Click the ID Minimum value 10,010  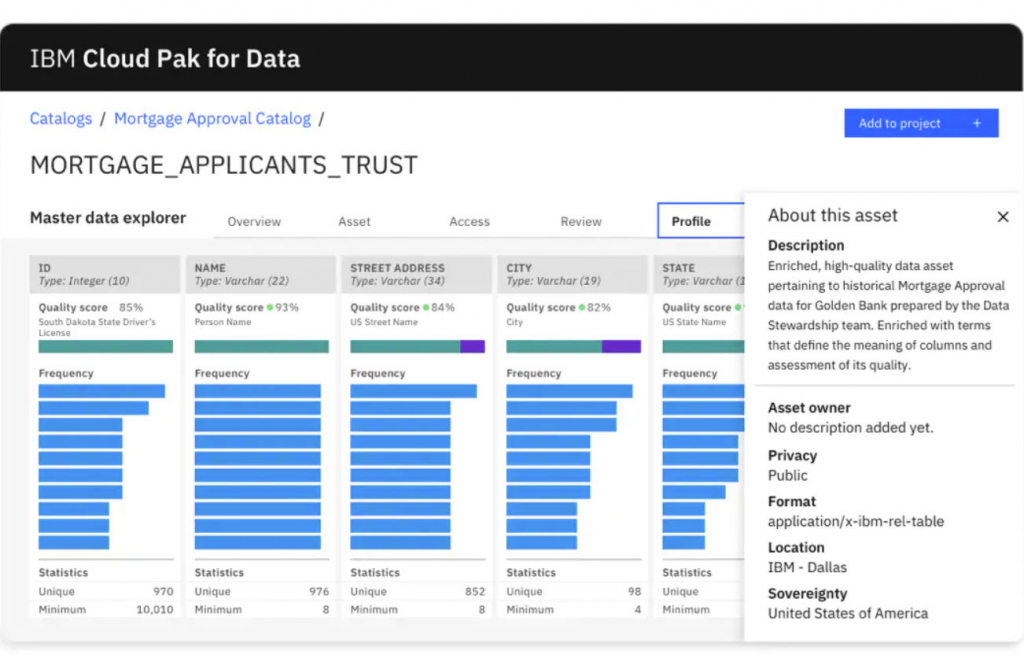pyautogui.click(x=155, y=610)
